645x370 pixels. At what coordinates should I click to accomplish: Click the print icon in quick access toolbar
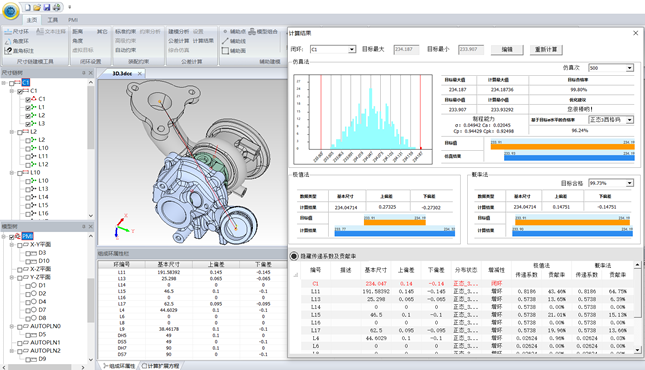pos(57,7)
